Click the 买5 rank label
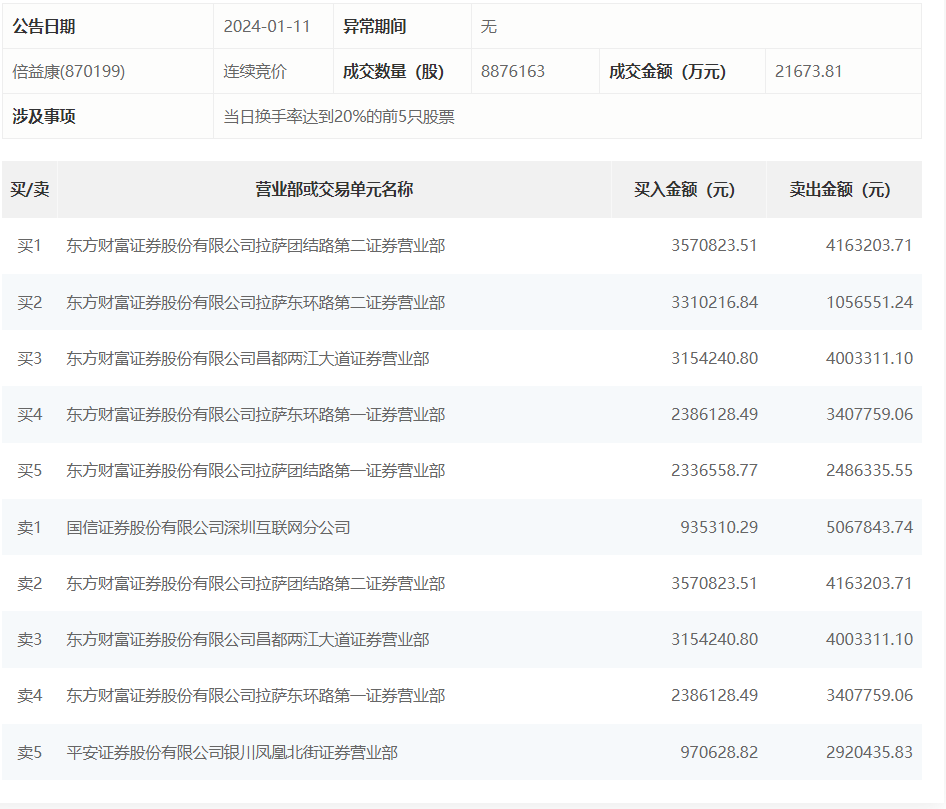 (x=30, y=471)
